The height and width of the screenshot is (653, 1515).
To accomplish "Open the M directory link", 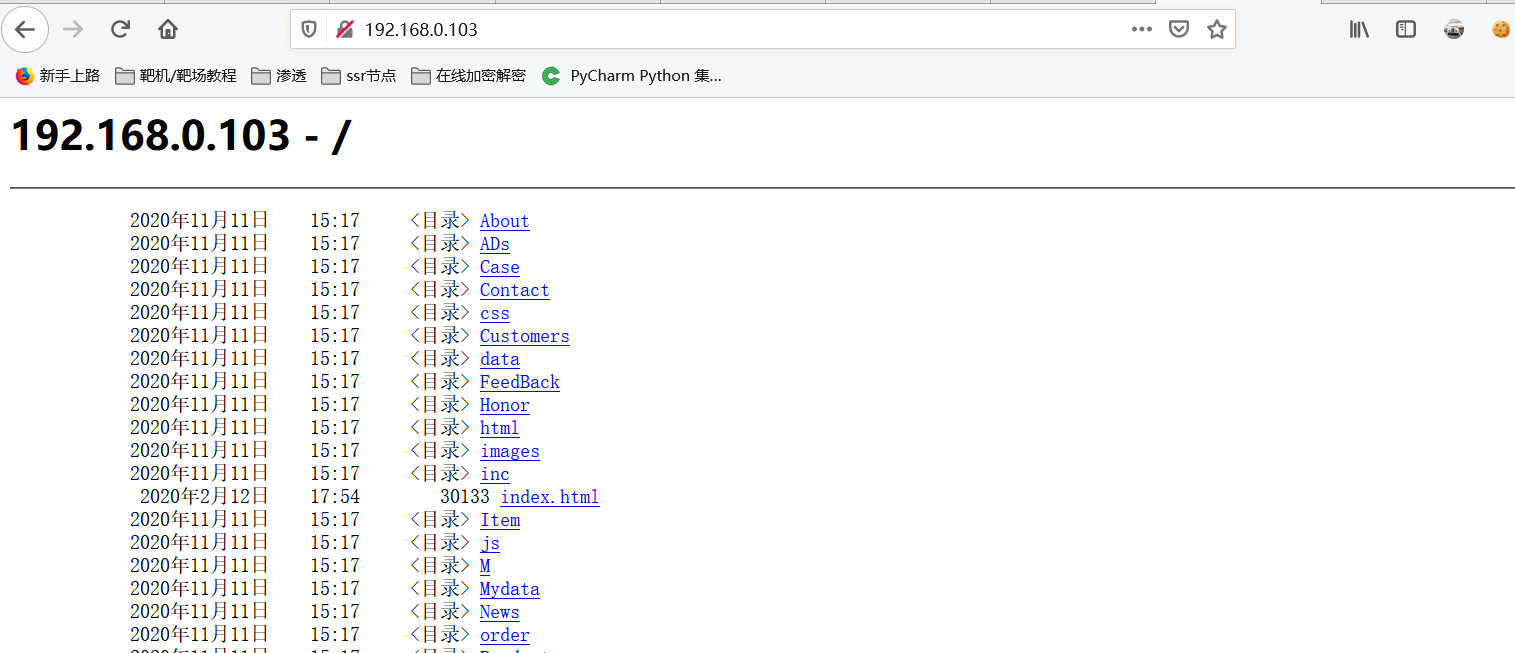I will 485,566.
